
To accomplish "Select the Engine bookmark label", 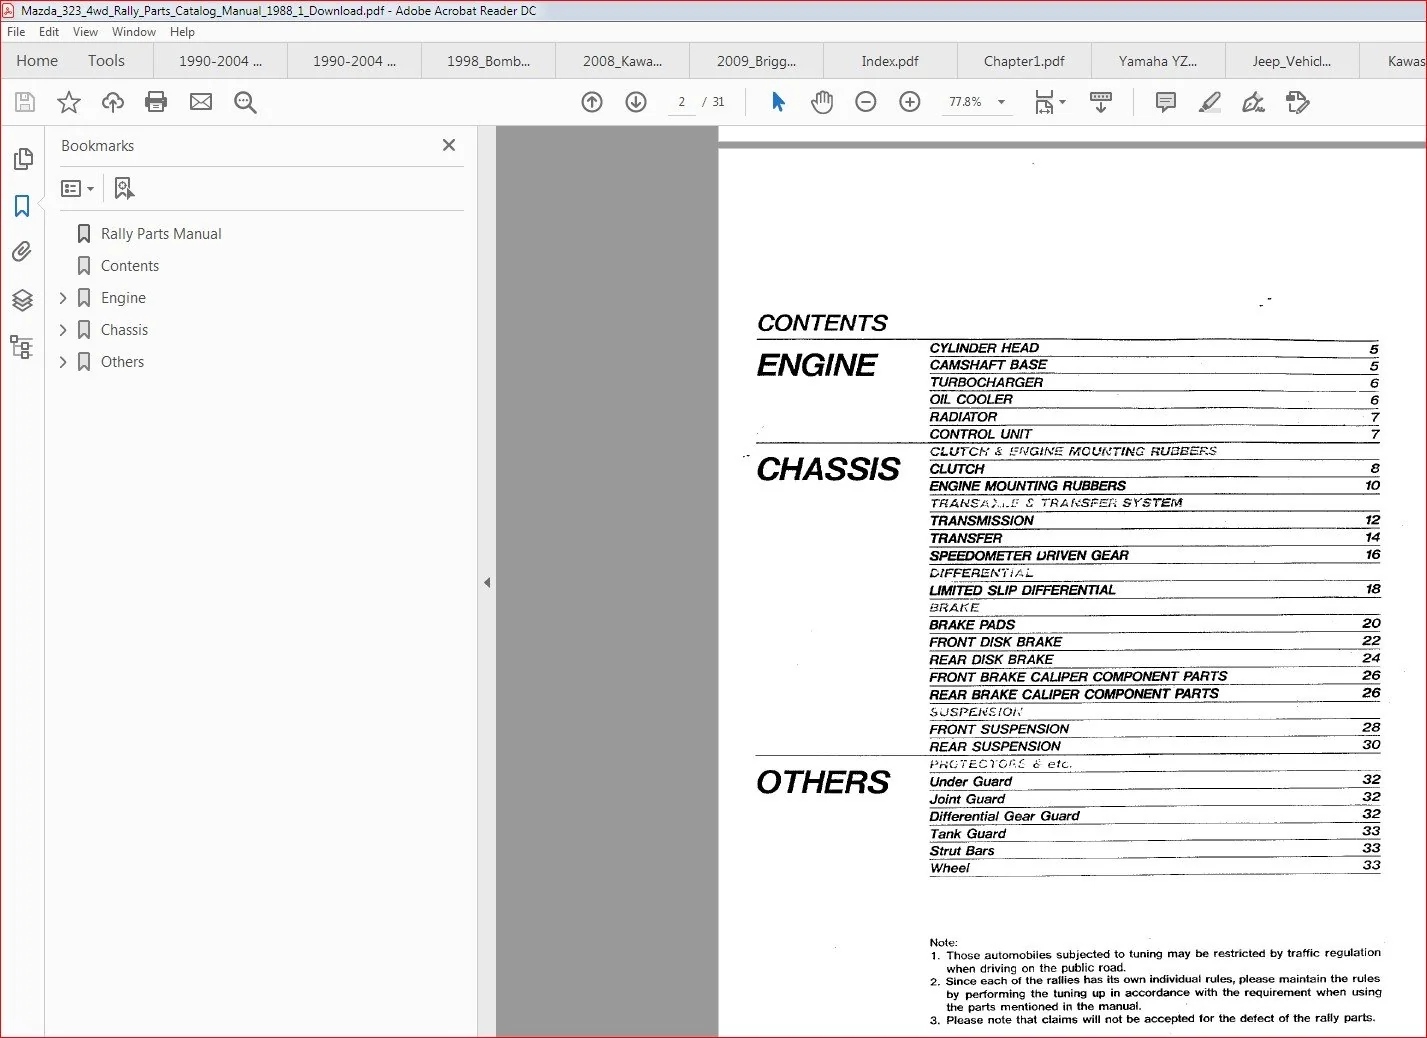I will 123,298.
